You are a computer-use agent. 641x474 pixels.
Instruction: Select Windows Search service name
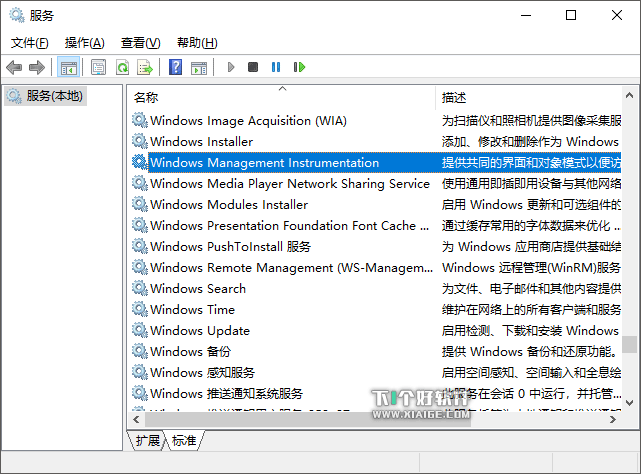pyautogui.click(x=198, y=289)
